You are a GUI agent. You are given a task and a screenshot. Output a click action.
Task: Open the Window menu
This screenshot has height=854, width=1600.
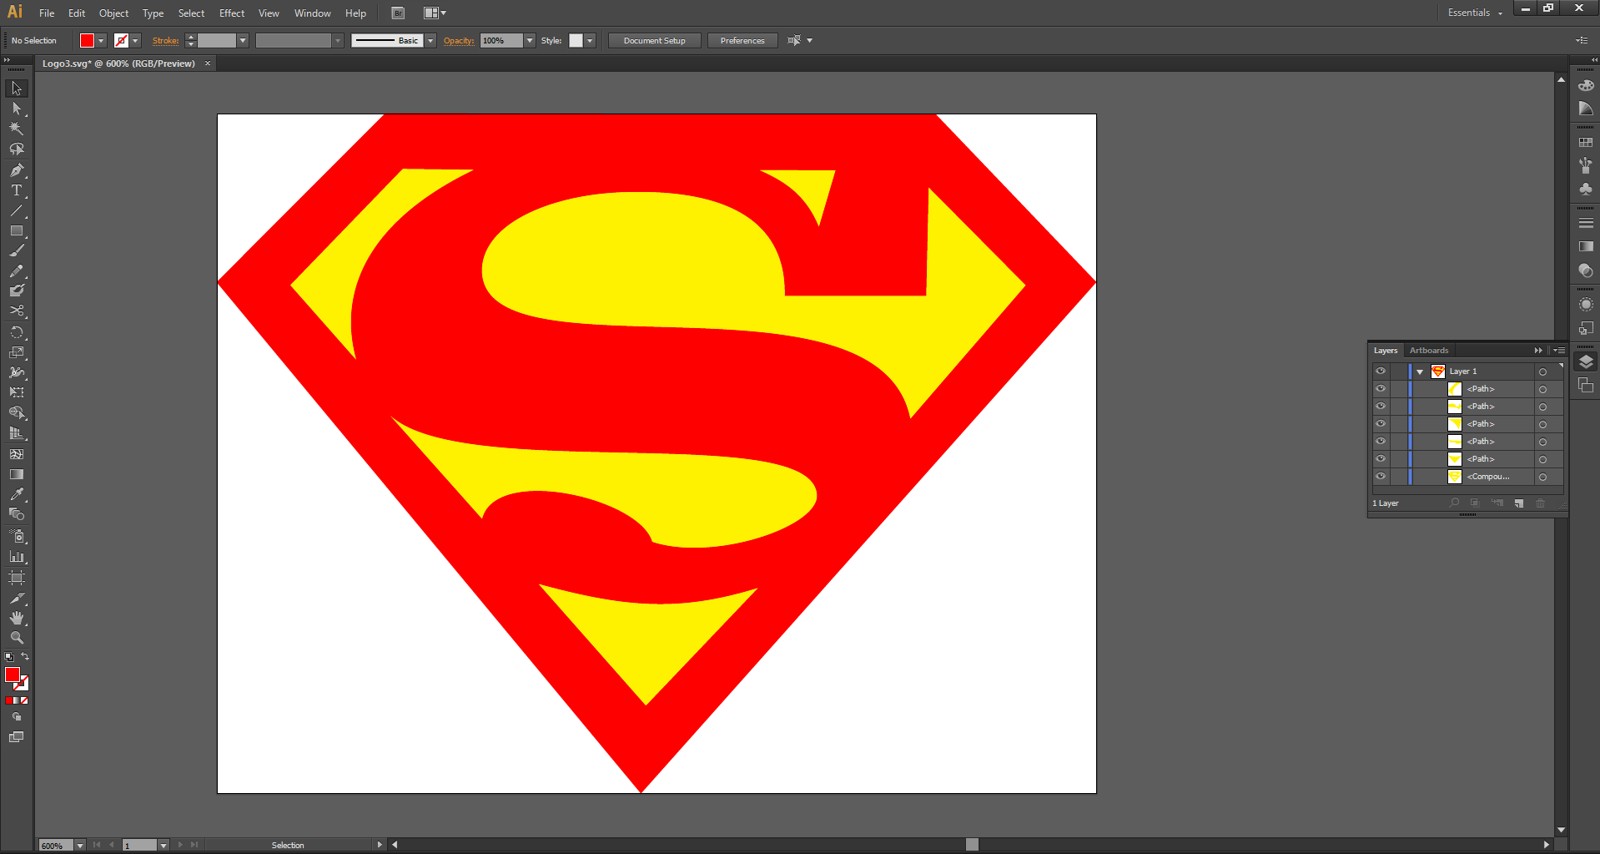312,13
